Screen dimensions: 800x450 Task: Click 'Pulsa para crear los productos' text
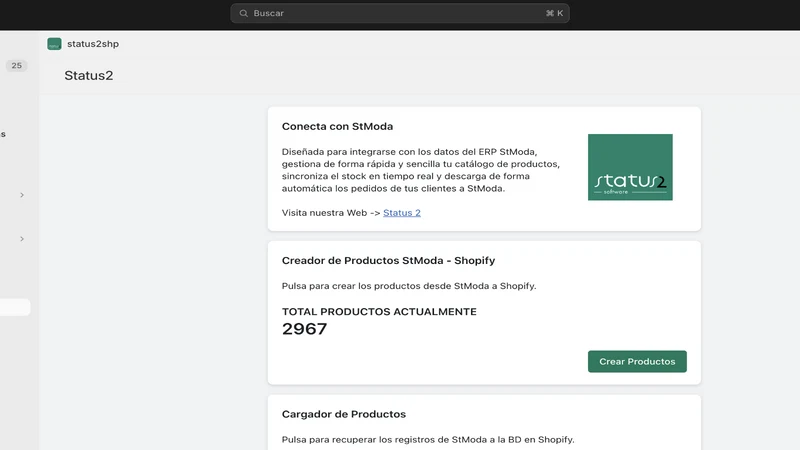409,286
